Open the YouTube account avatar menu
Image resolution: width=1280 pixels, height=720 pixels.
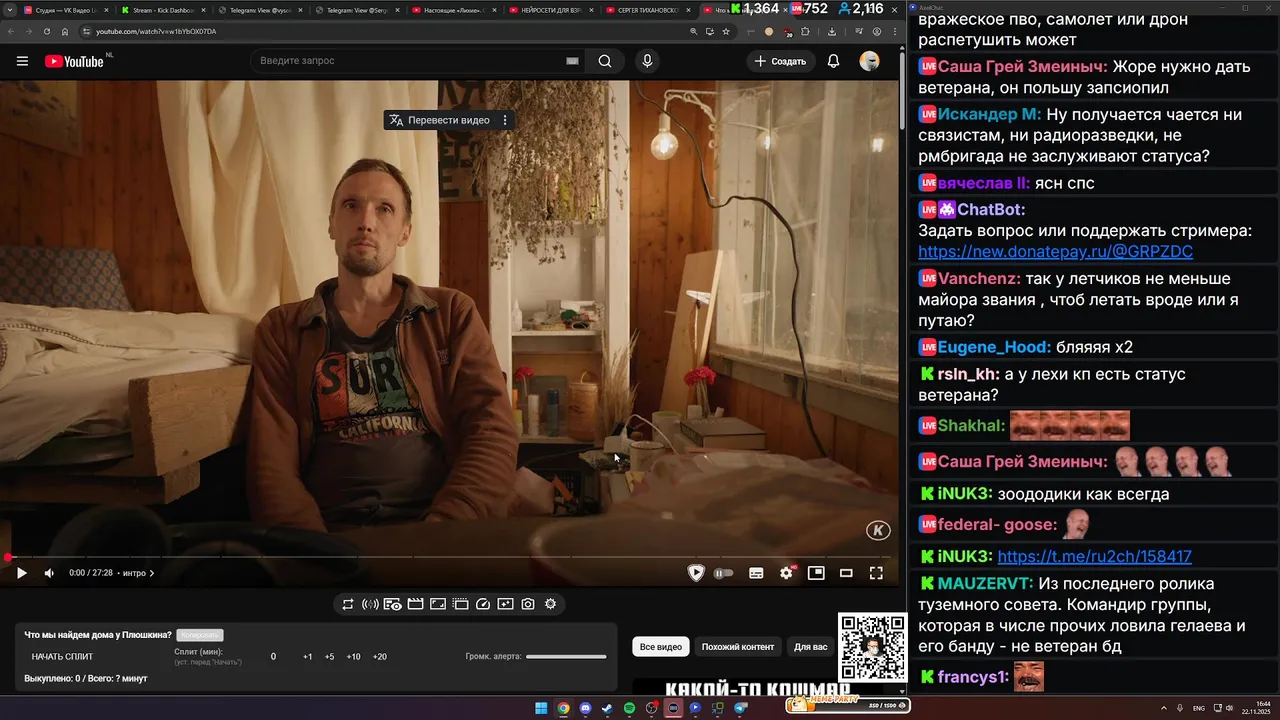869,61
